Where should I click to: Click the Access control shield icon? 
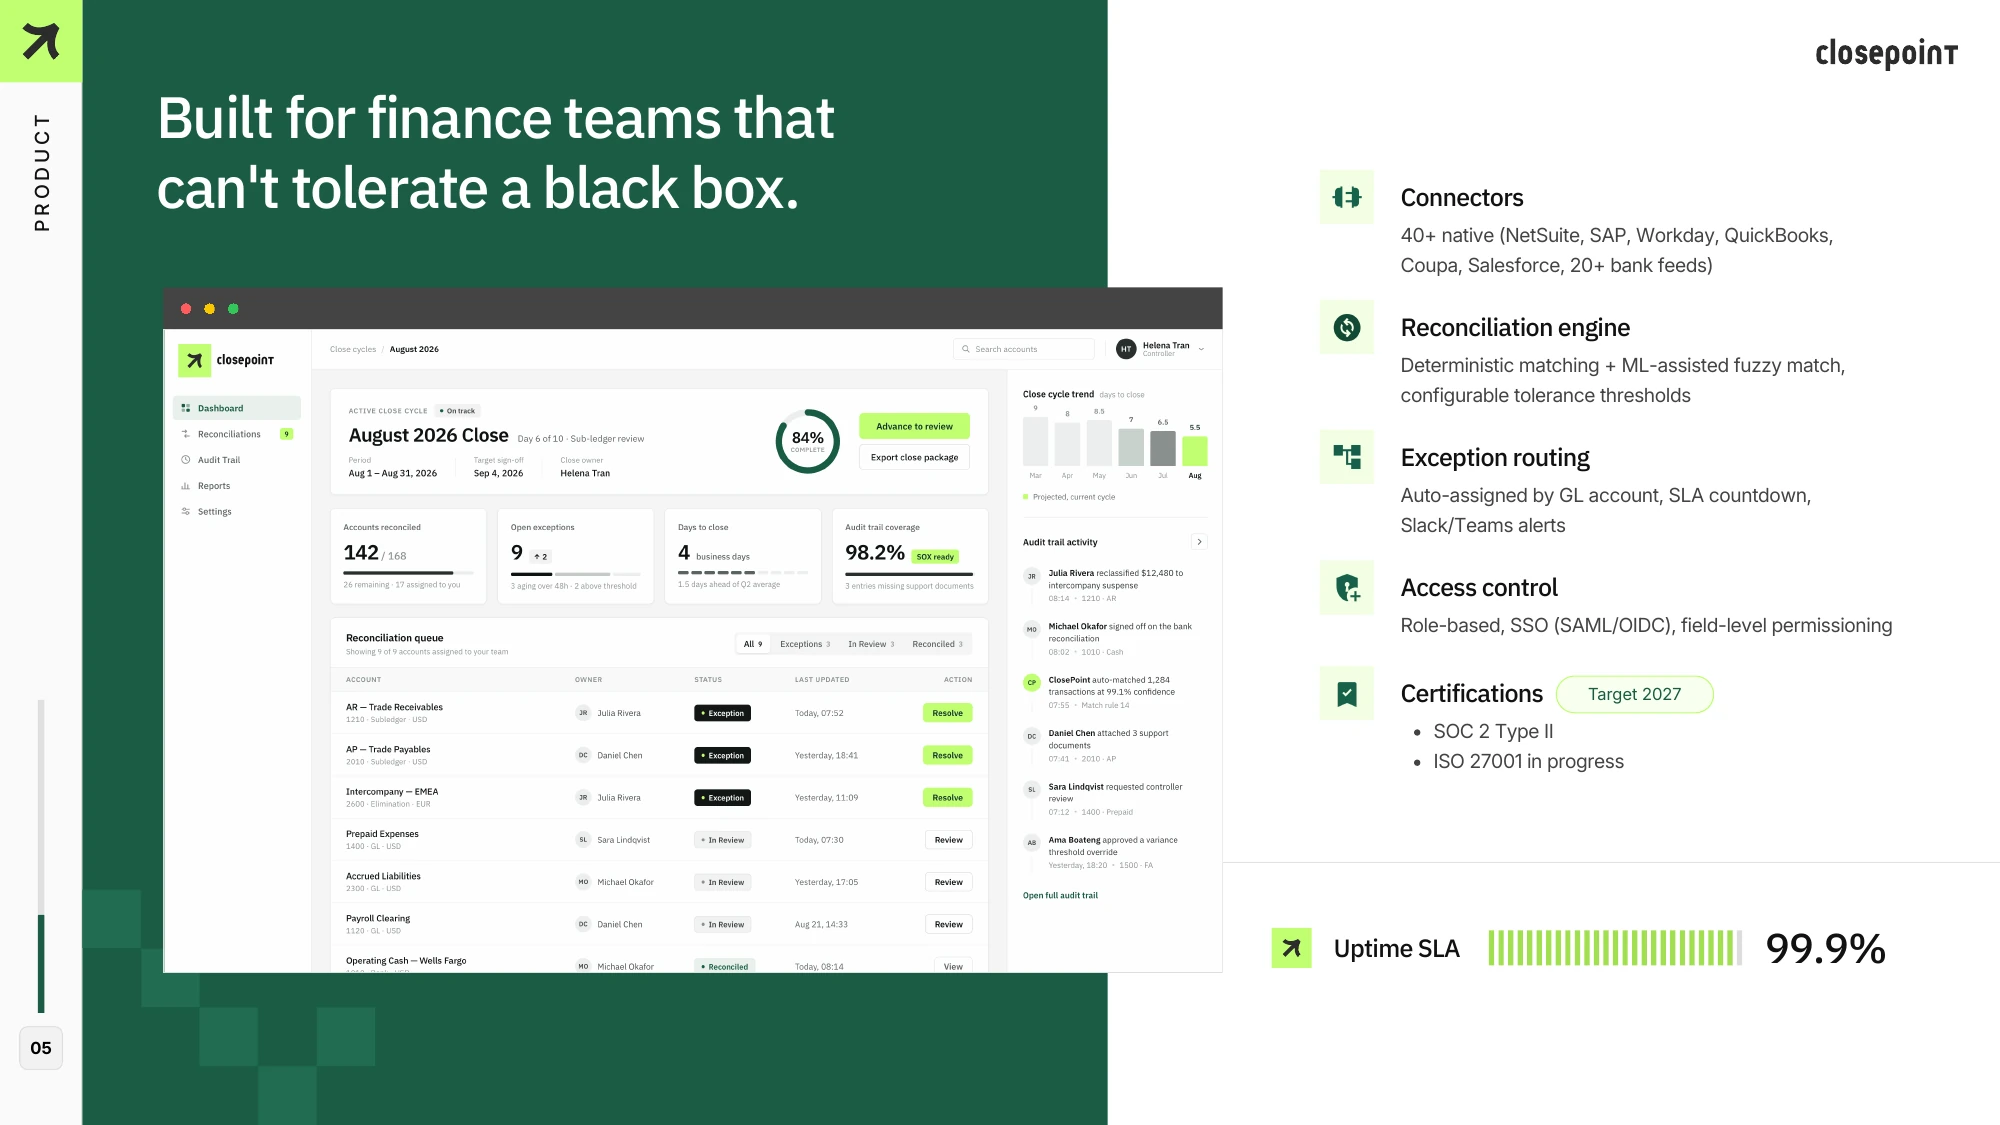(x=1347, y=587)
